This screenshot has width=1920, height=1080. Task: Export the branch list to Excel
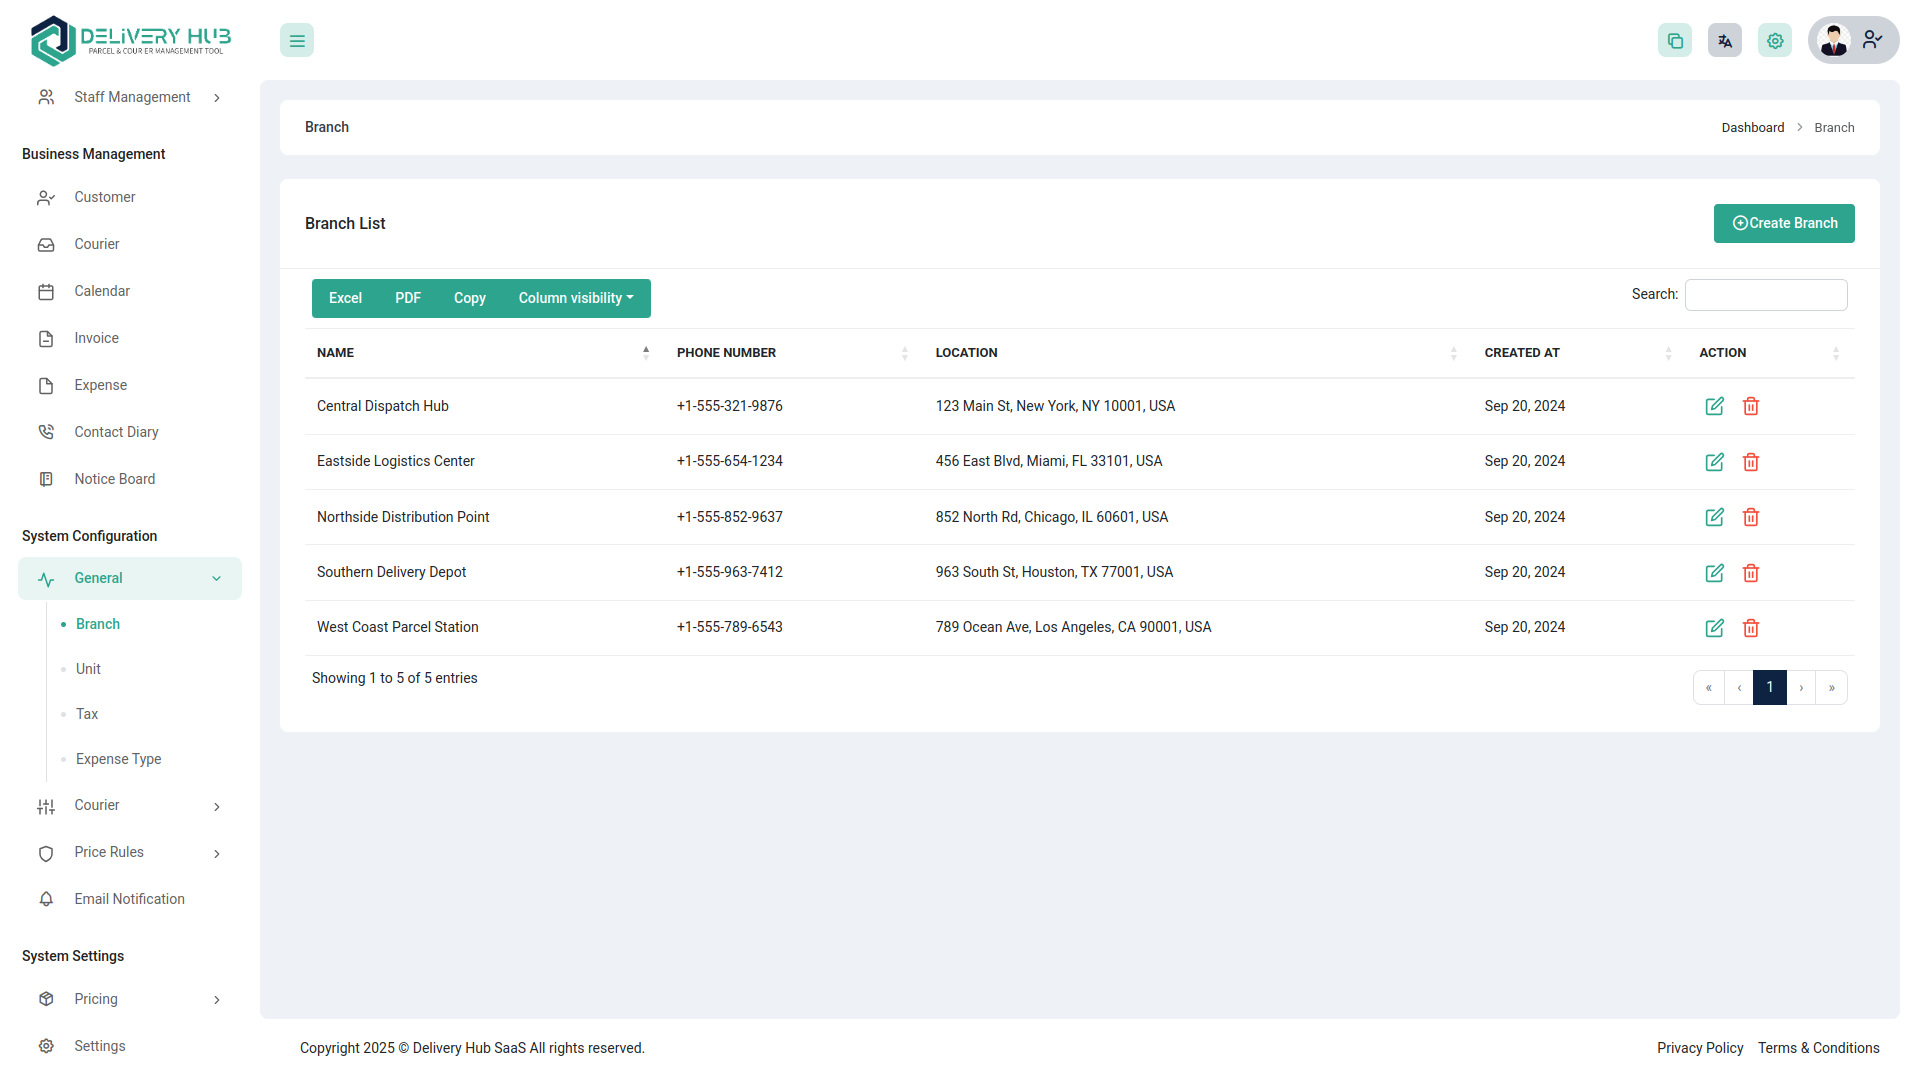[344, 298]
